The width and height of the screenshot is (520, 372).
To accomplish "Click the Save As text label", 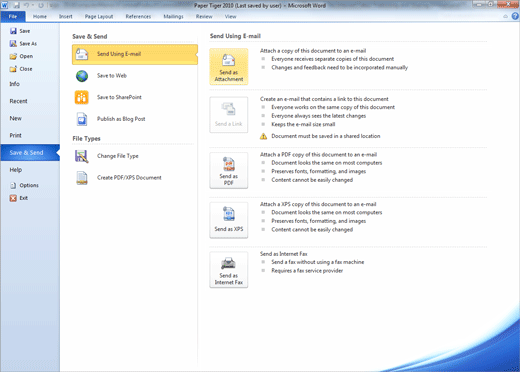I will coord(28,44).
